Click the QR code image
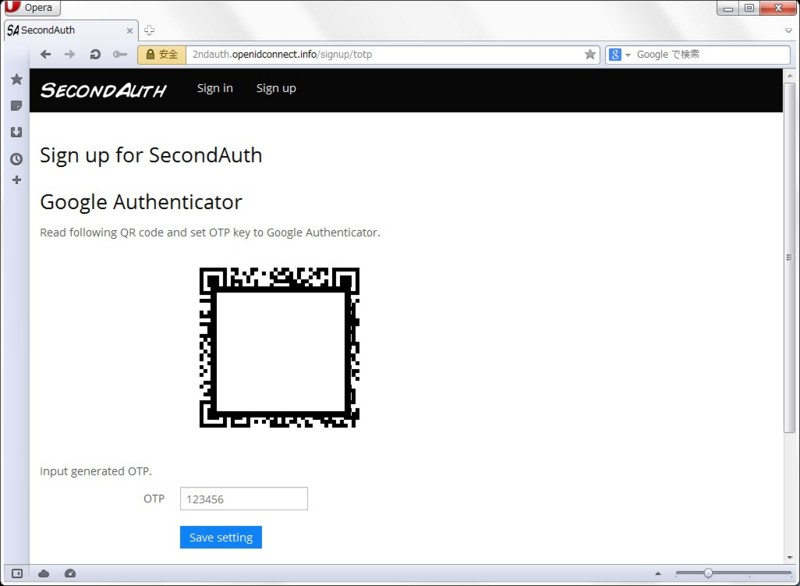 pyautogui.click(x=279, y=347)
